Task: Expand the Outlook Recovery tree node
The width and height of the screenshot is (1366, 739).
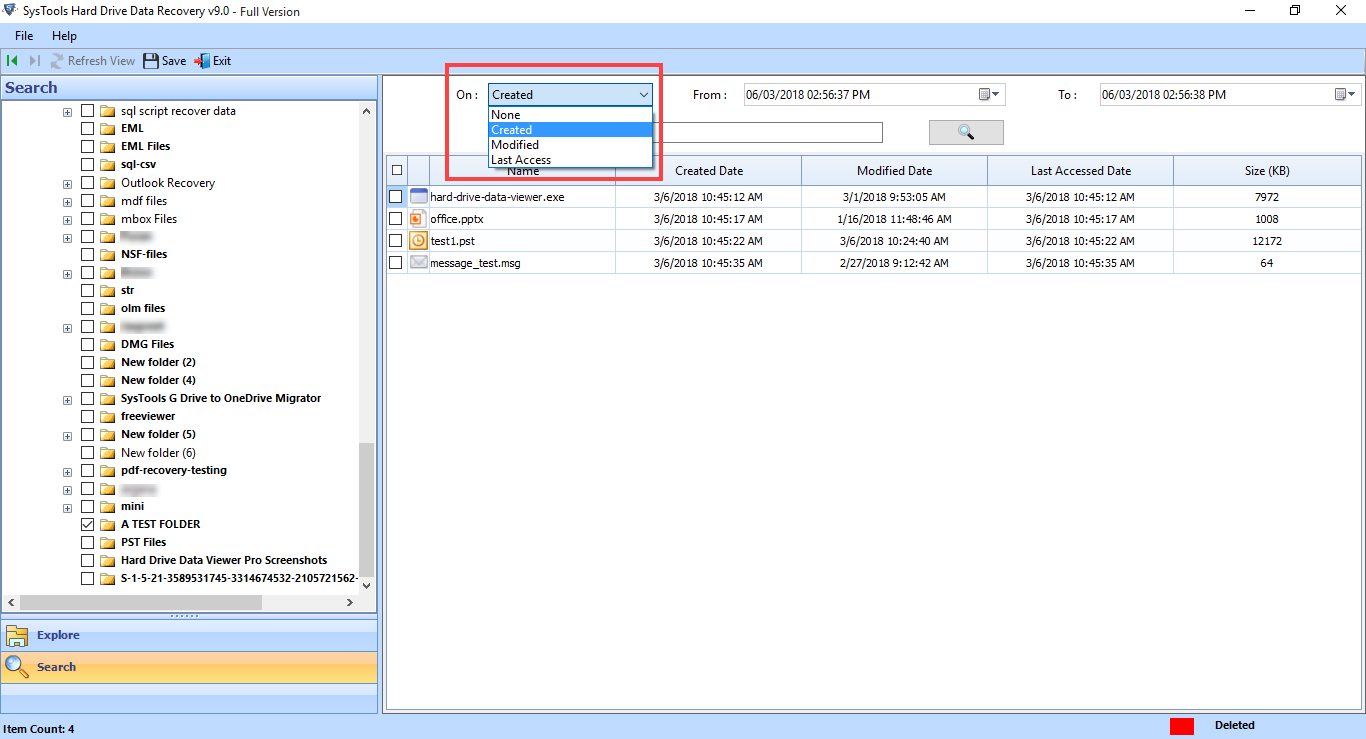Action: click(67, 183)
